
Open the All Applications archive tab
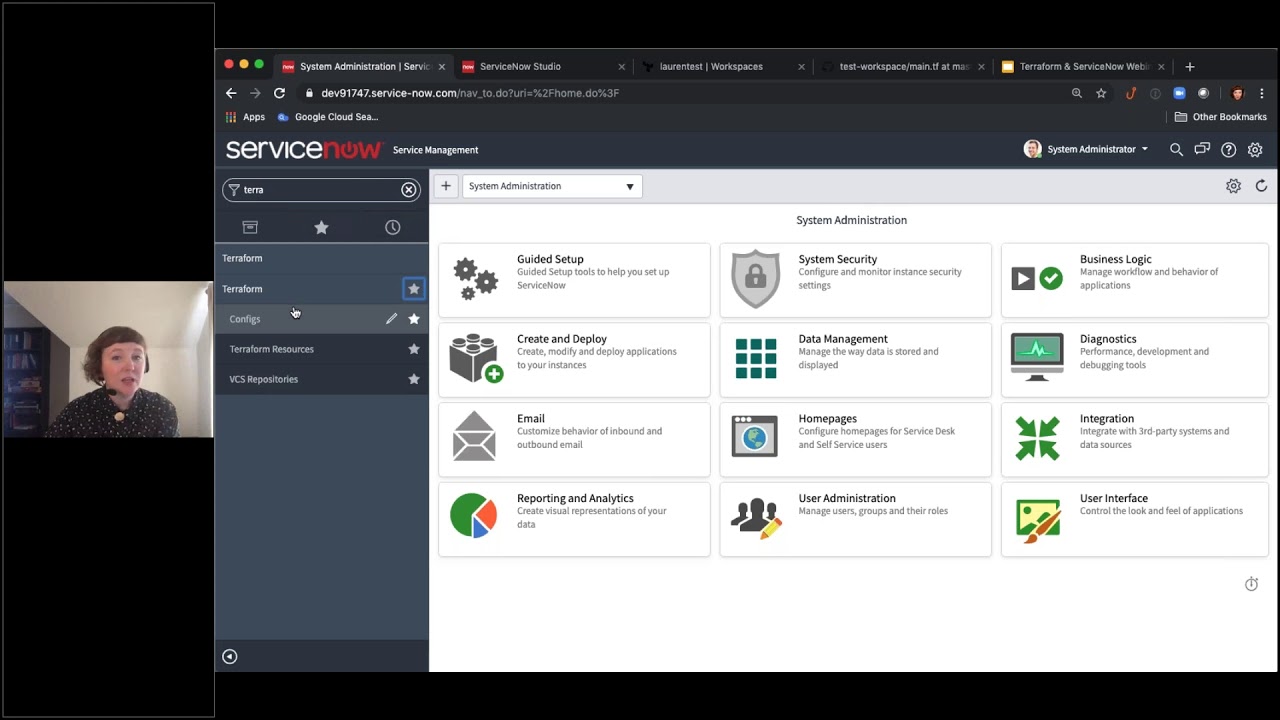tap(250, 227)
